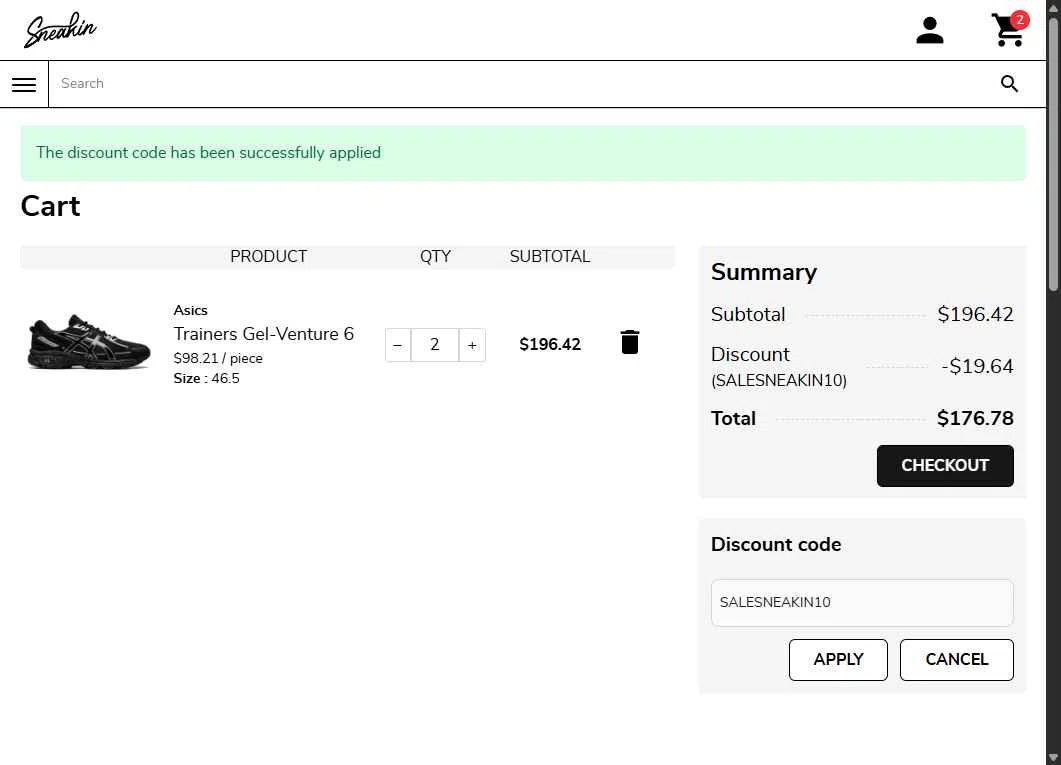Viewport: 1061px width, 765px height.
Task: Click the Discount code heading
Action: tap(776, 545)
